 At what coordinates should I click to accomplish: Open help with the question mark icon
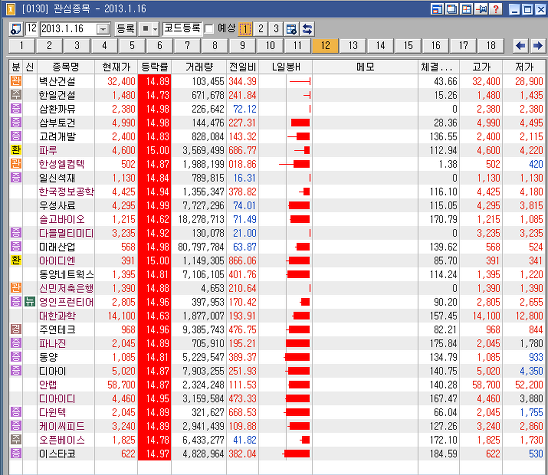click(496, 9)
